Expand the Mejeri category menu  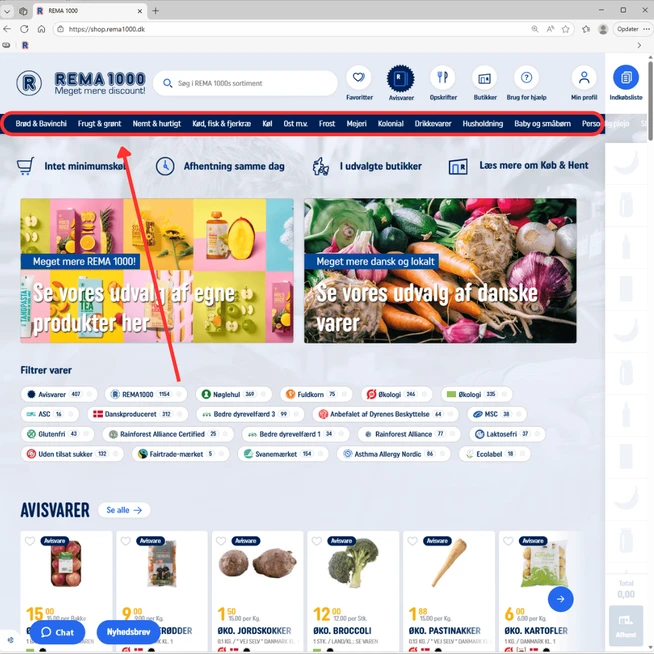coord(355,124)
